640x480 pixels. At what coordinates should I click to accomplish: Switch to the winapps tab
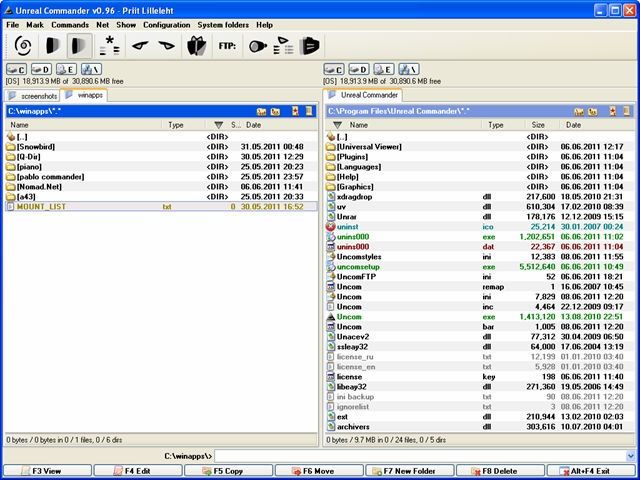(x=84, y=95)
